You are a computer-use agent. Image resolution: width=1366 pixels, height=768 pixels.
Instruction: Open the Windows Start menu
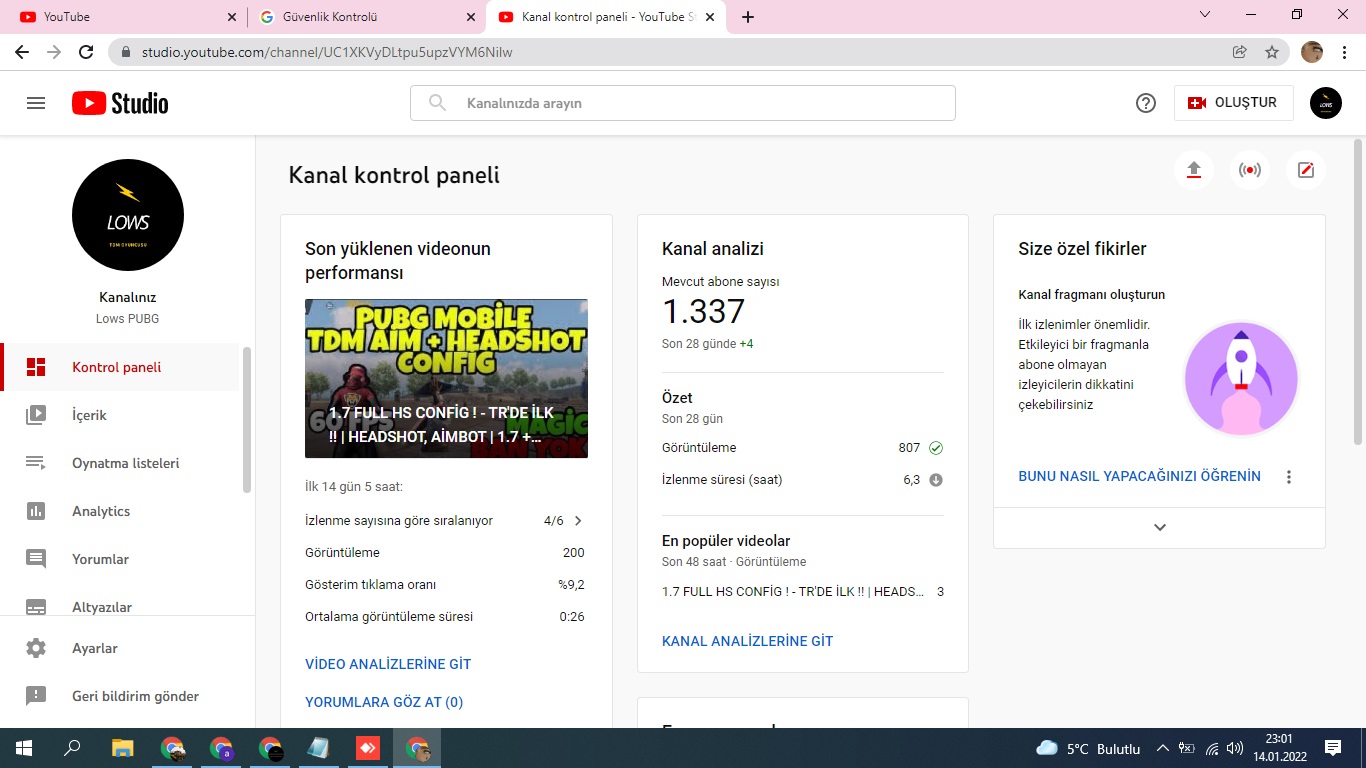24,748
